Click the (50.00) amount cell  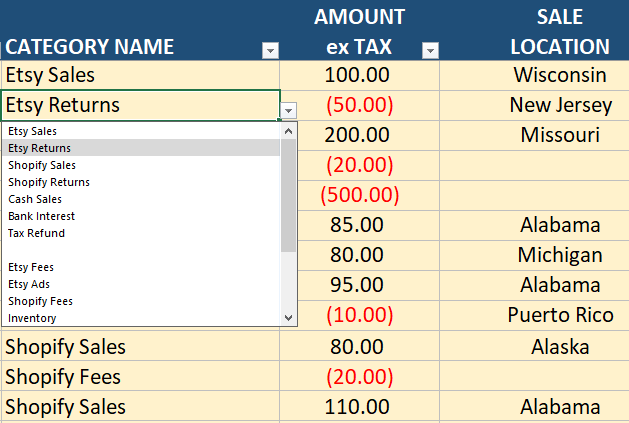point(359,105)
